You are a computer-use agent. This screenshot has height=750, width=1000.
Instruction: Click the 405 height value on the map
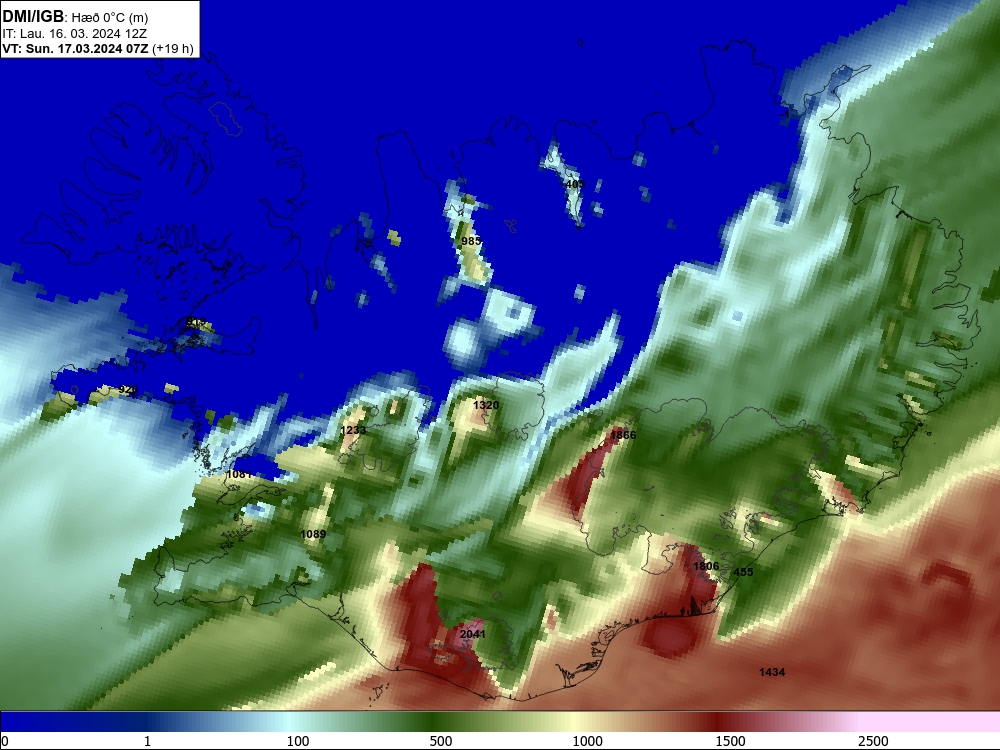click(x=575, y=184)
